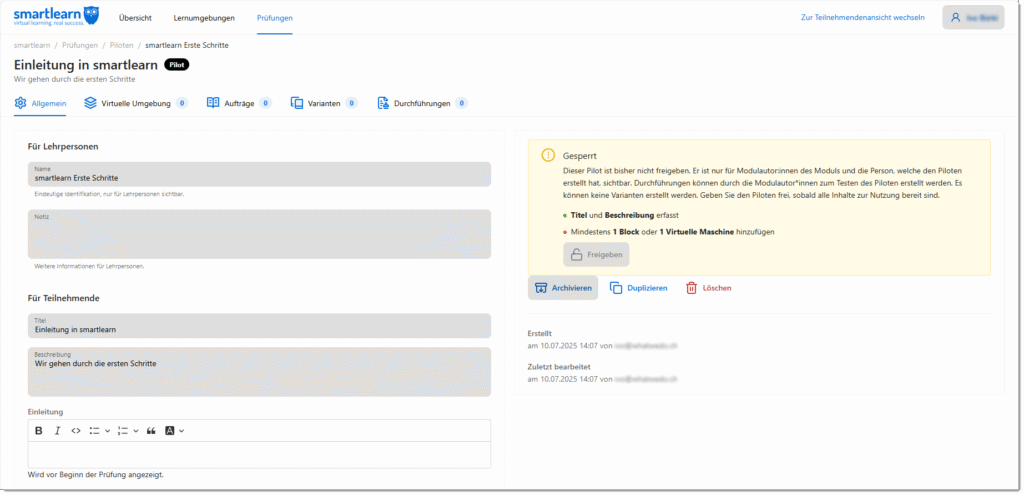Insert a blockquote in Einleitung editor
The width and height of the screenshot is (1024, 495).
[x=151, y=430]
